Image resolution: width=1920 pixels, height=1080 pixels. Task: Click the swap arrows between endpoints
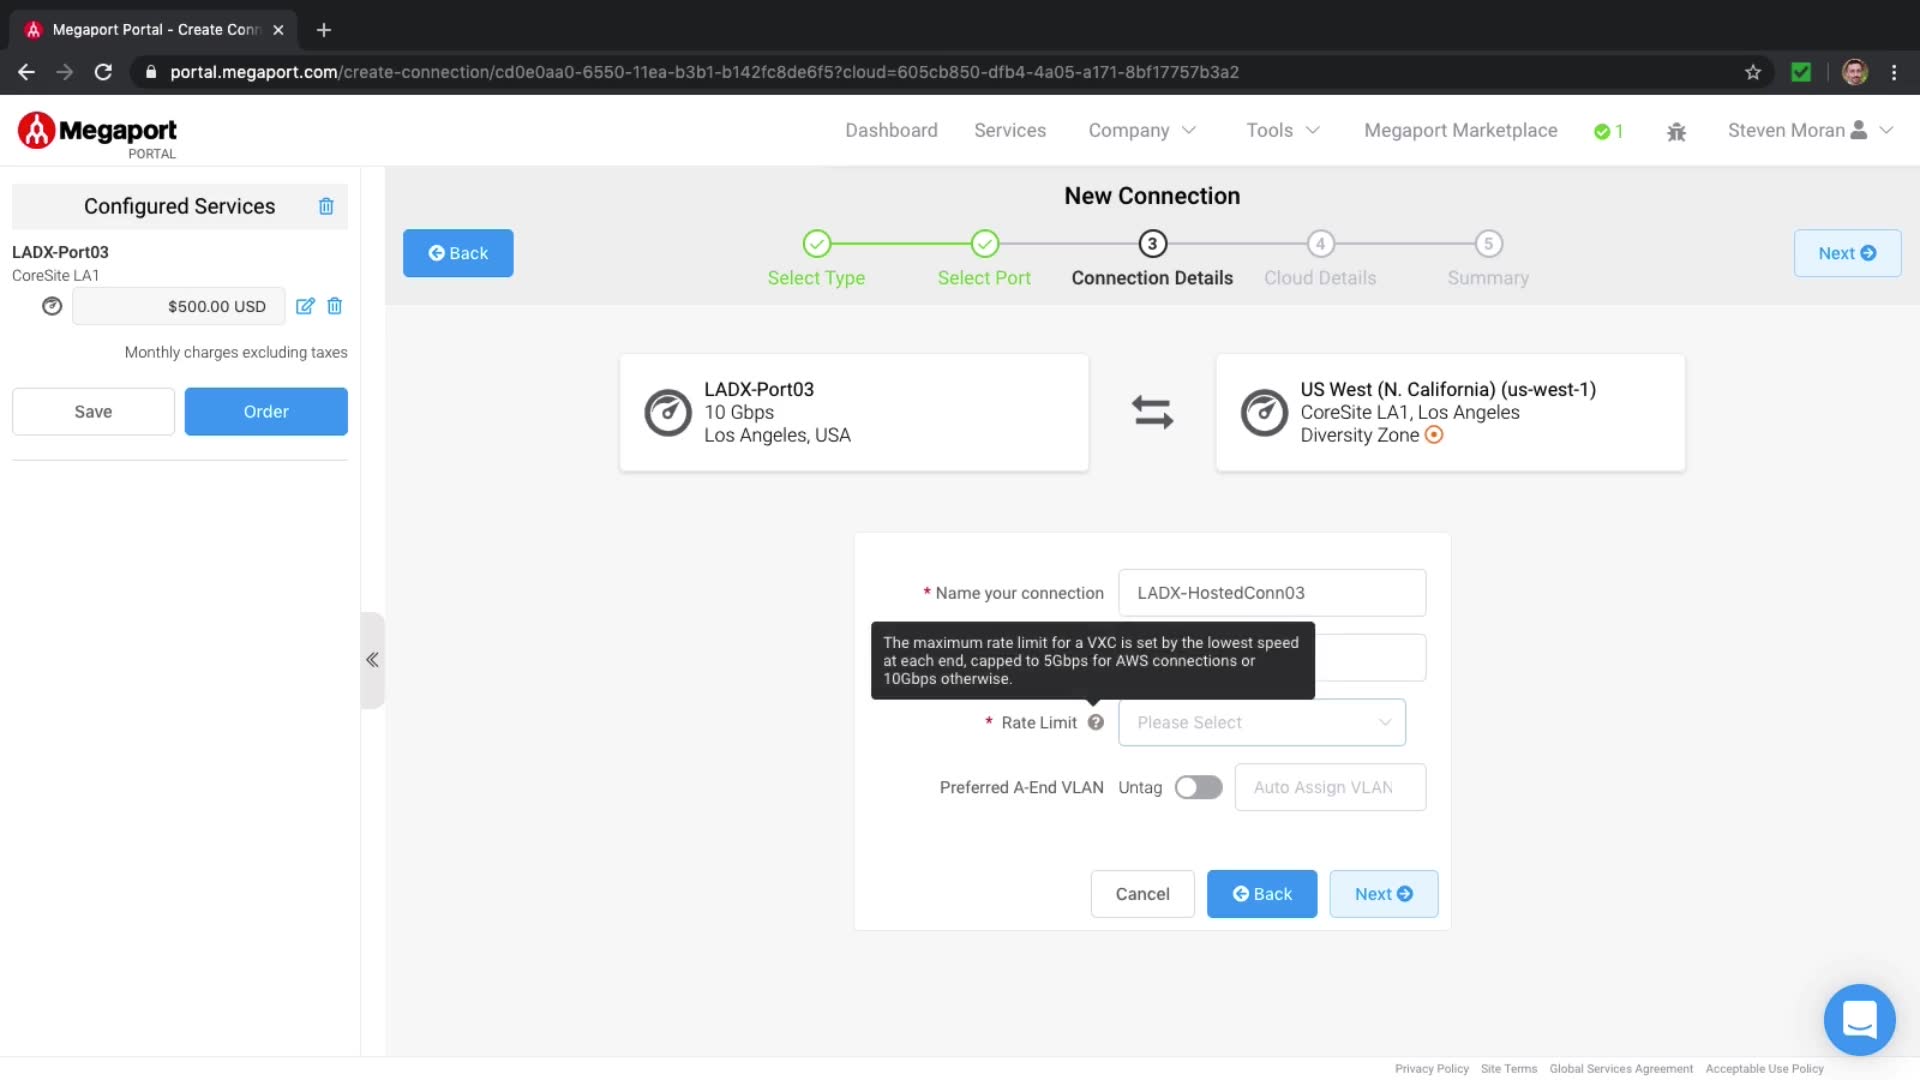tap(1152, 412)
